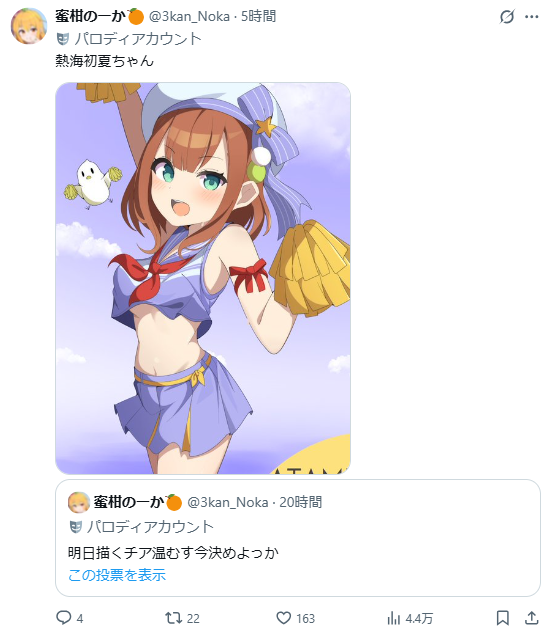Bookmark the post with bookmark icon

tap(503, 618)
